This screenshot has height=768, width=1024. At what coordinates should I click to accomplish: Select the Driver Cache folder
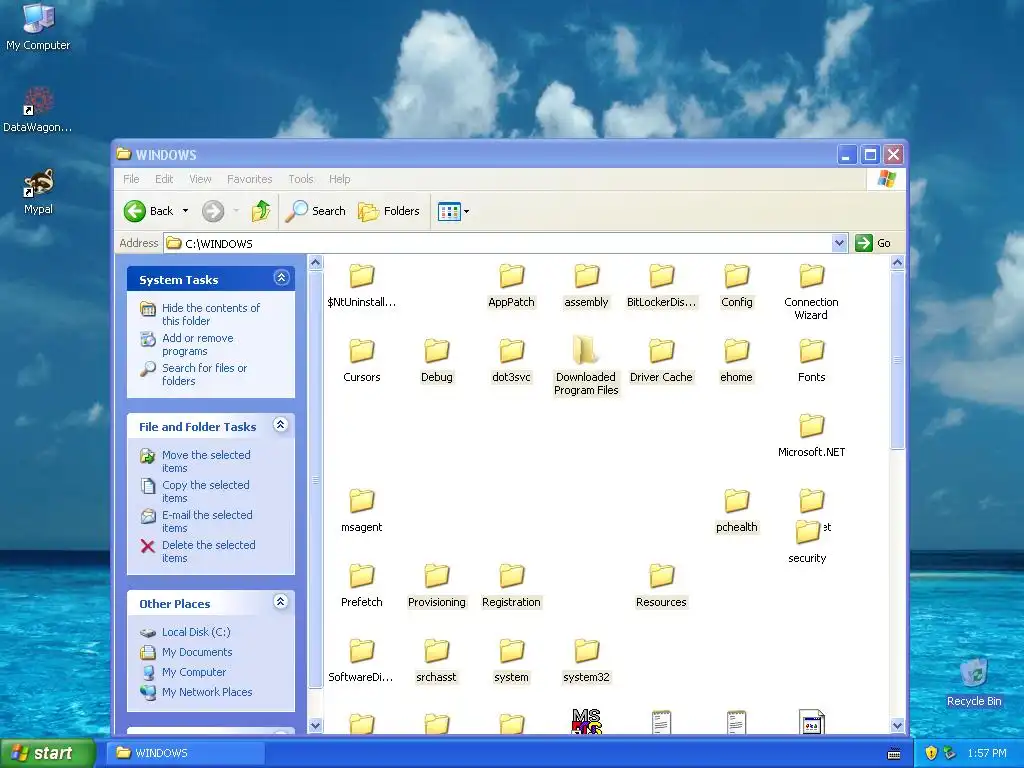[662, 361]
